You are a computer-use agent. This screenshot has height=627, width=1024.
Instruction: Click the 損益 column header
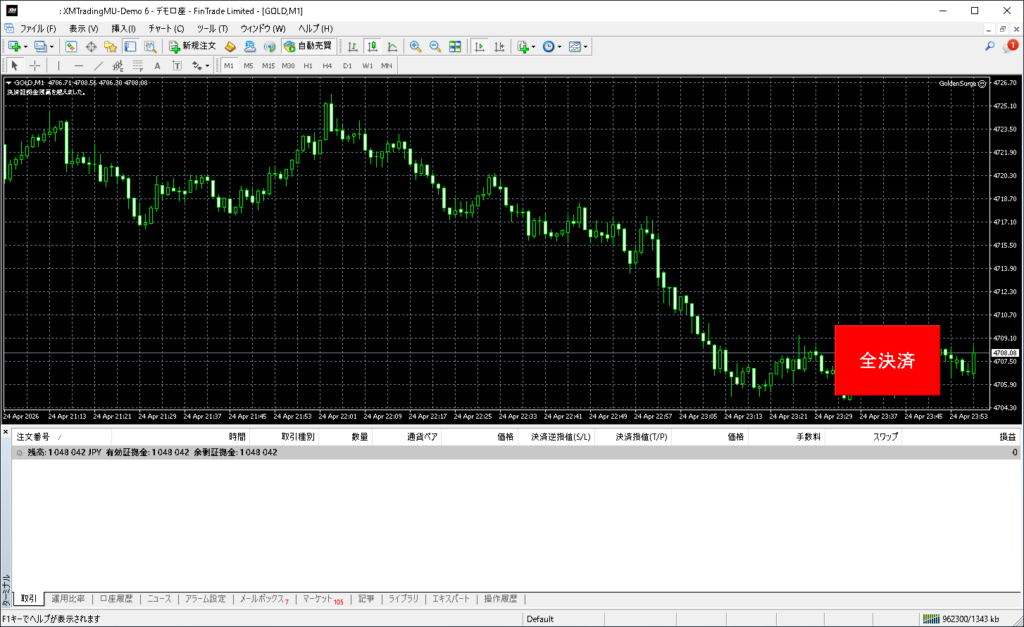(x=1008, y=437)
